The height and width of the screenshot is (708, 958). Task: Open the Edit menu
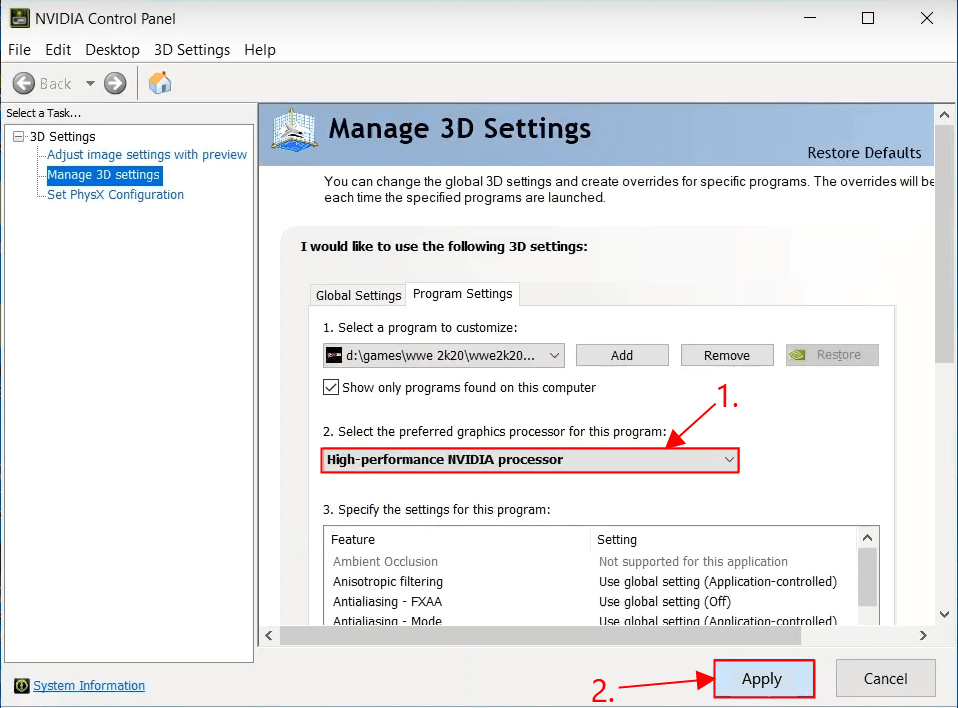[58, 49]
